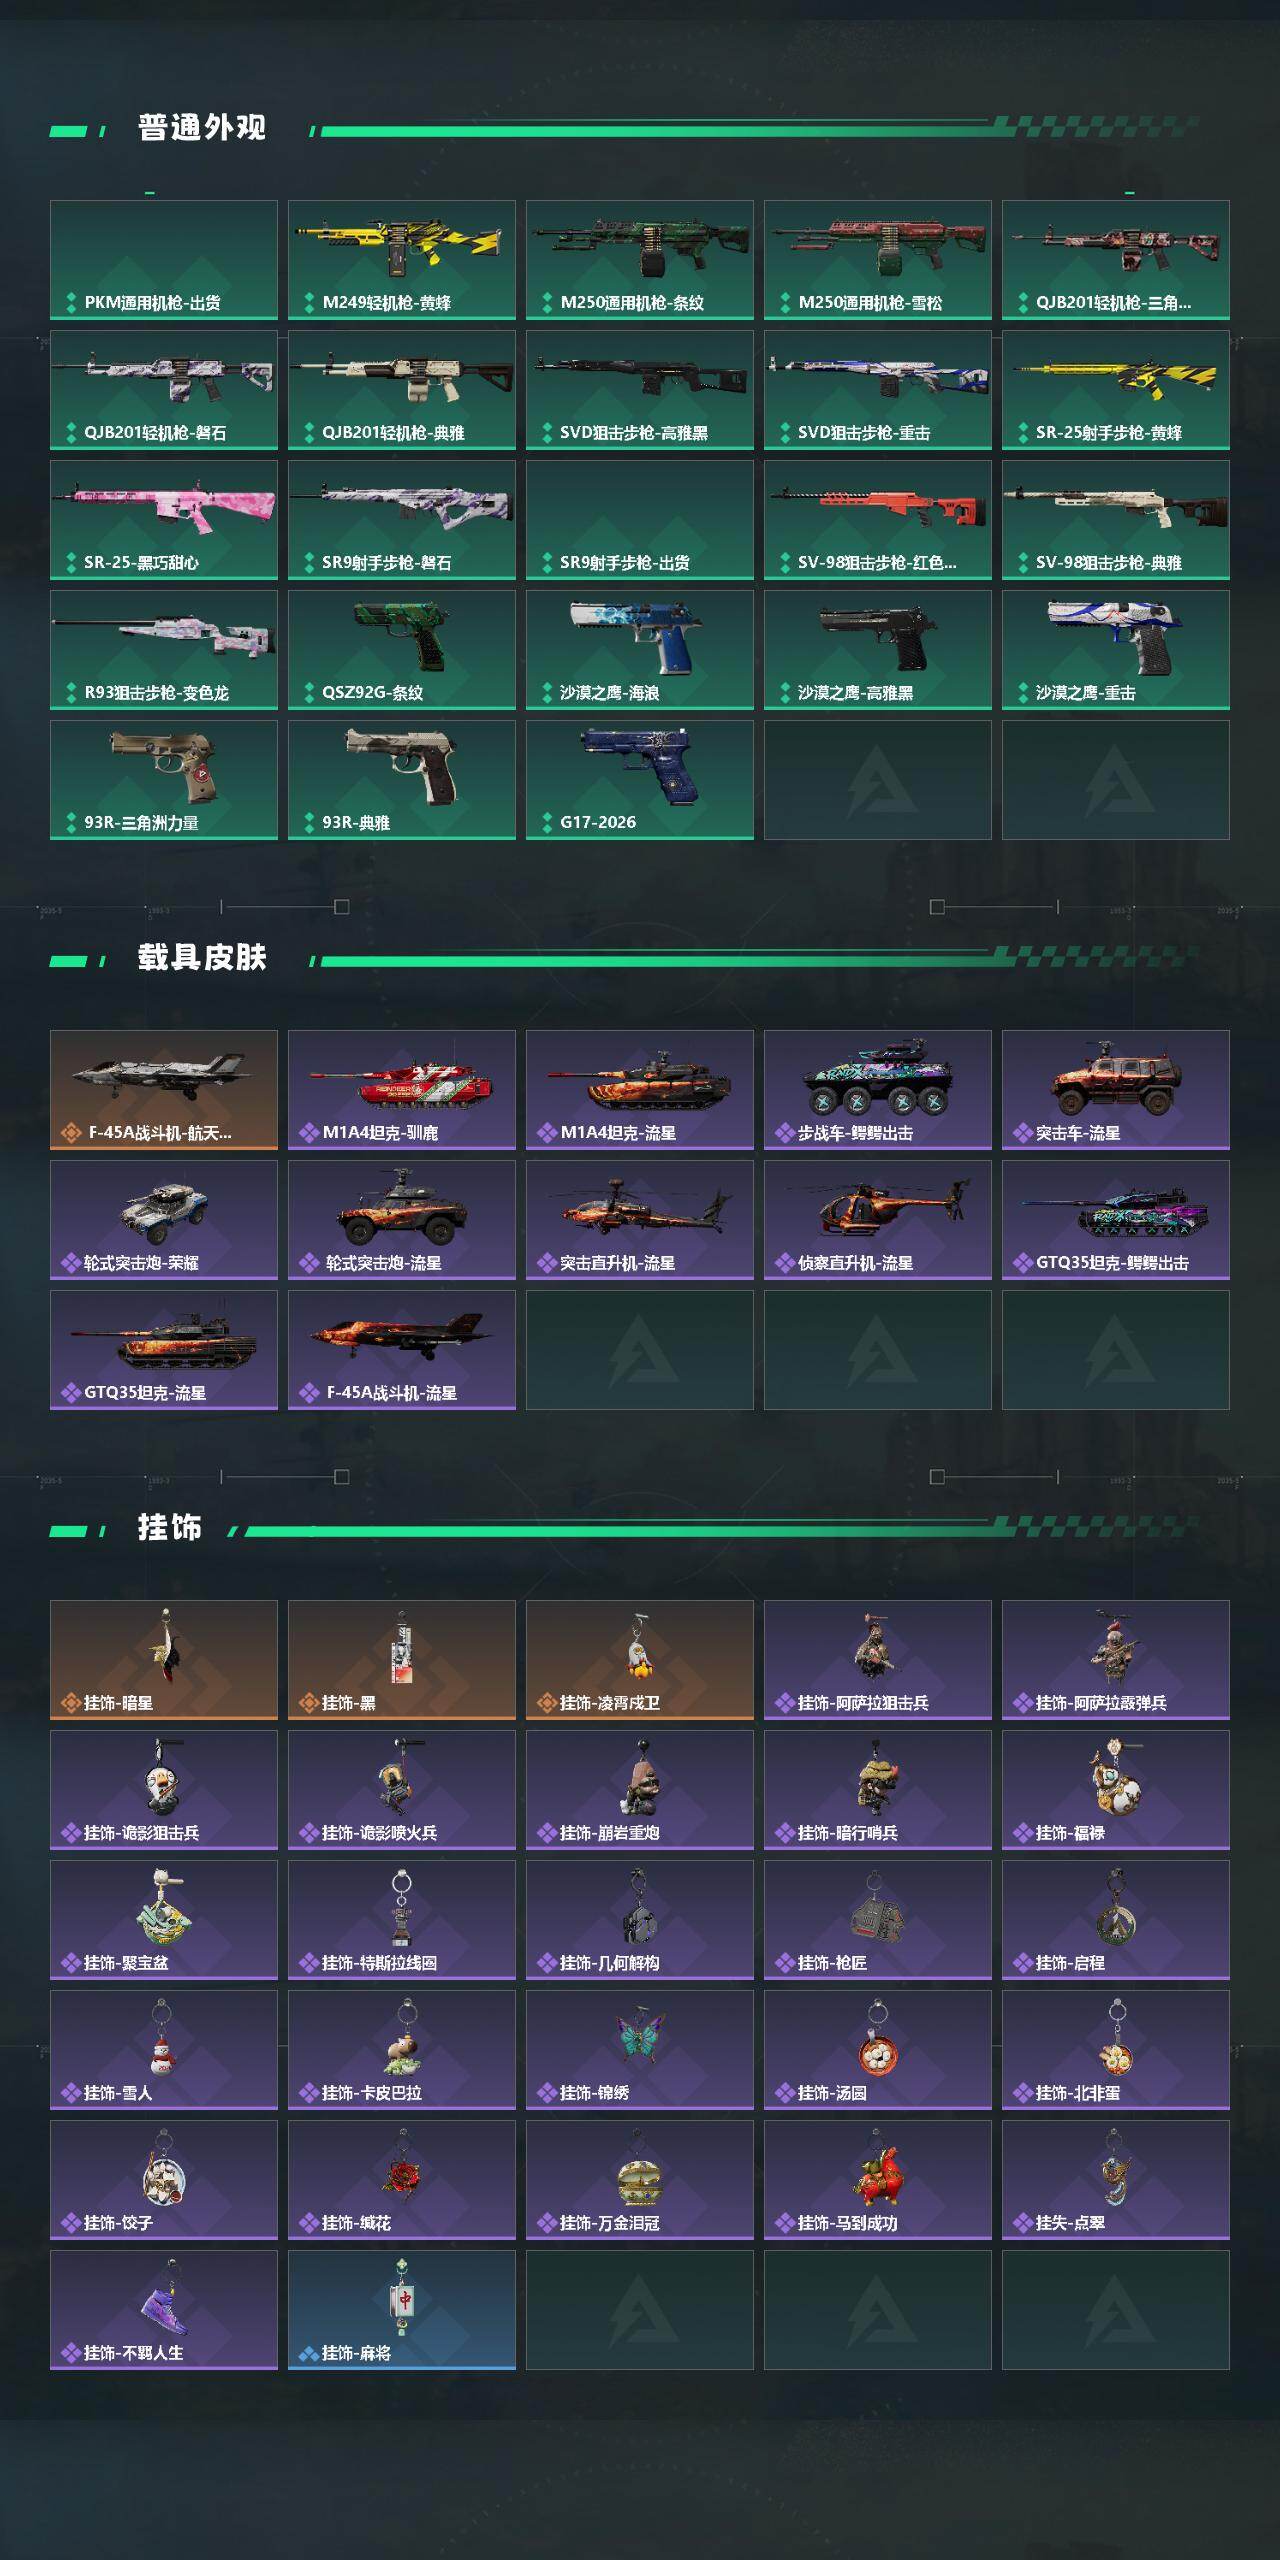Screen dimensions: 1280x2560
Task: Click the 侦察直升机-流星 helicopter icon
Action: [x=878, y=1206]
